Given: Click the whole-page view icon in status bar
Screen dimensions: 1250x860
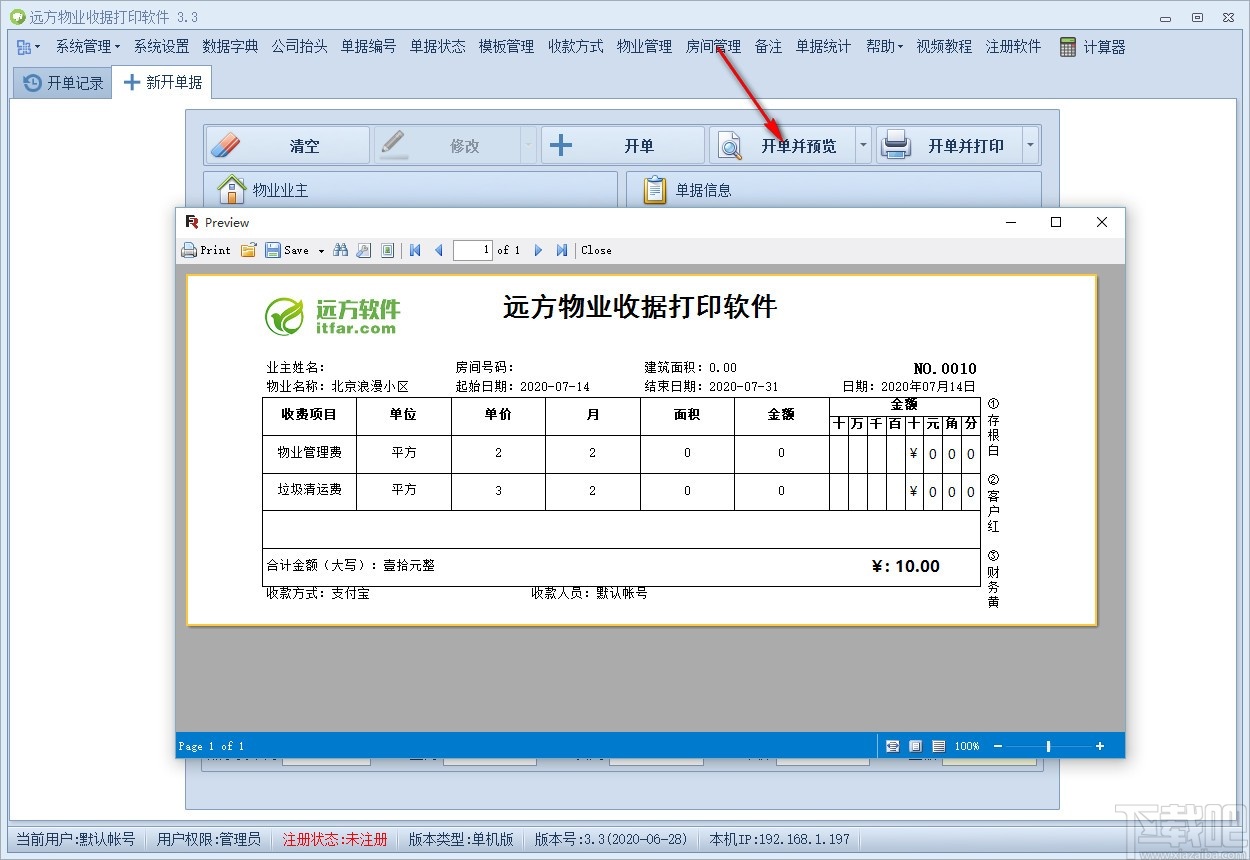Looking at the screenshot, I should [x=915, y=746].
